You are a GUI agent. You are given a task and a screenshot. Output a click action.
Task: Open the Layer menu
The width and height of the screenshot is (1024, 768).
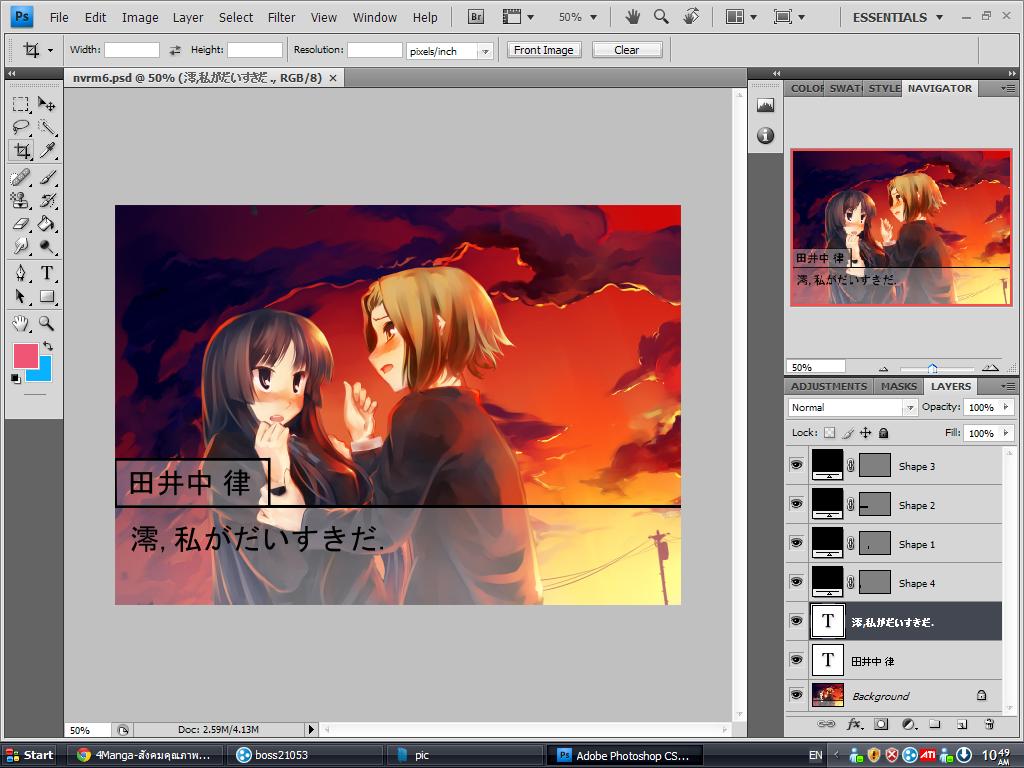coord(188,18)
